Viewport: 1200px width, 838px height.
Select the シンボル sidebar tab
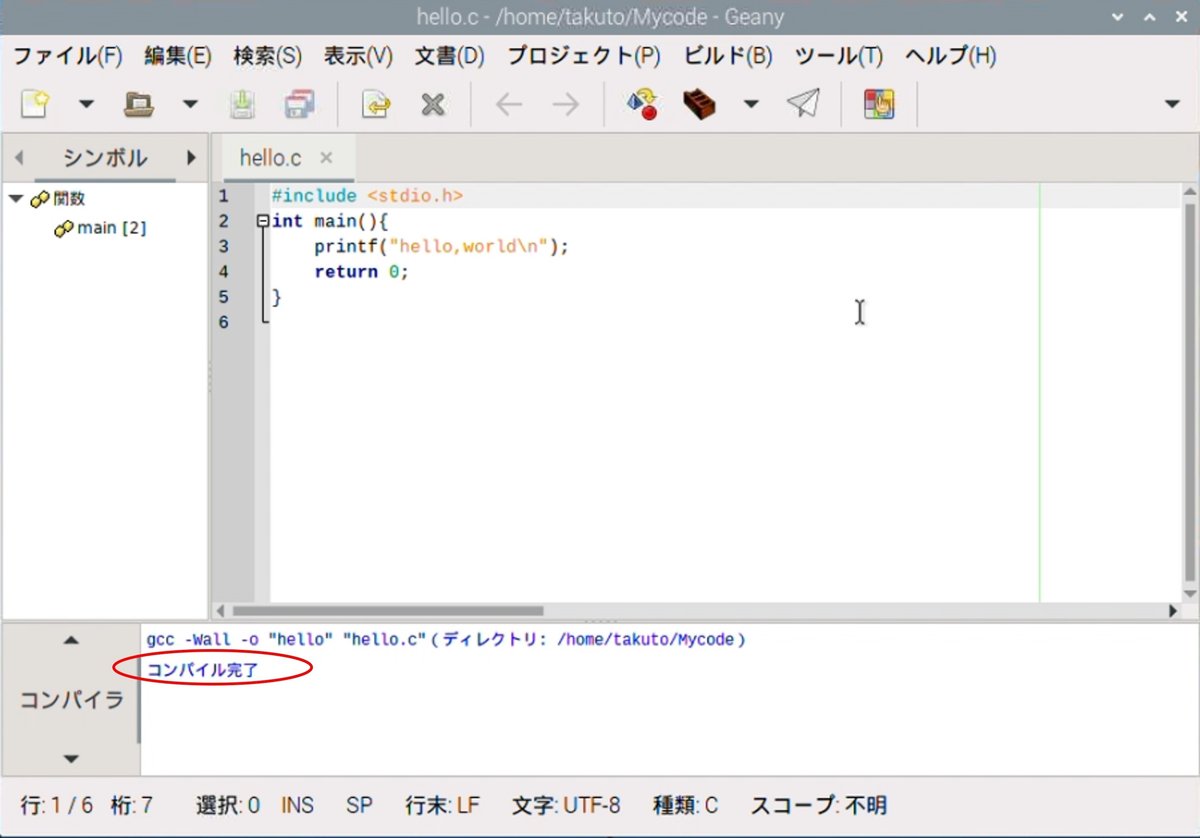[104, 158]
